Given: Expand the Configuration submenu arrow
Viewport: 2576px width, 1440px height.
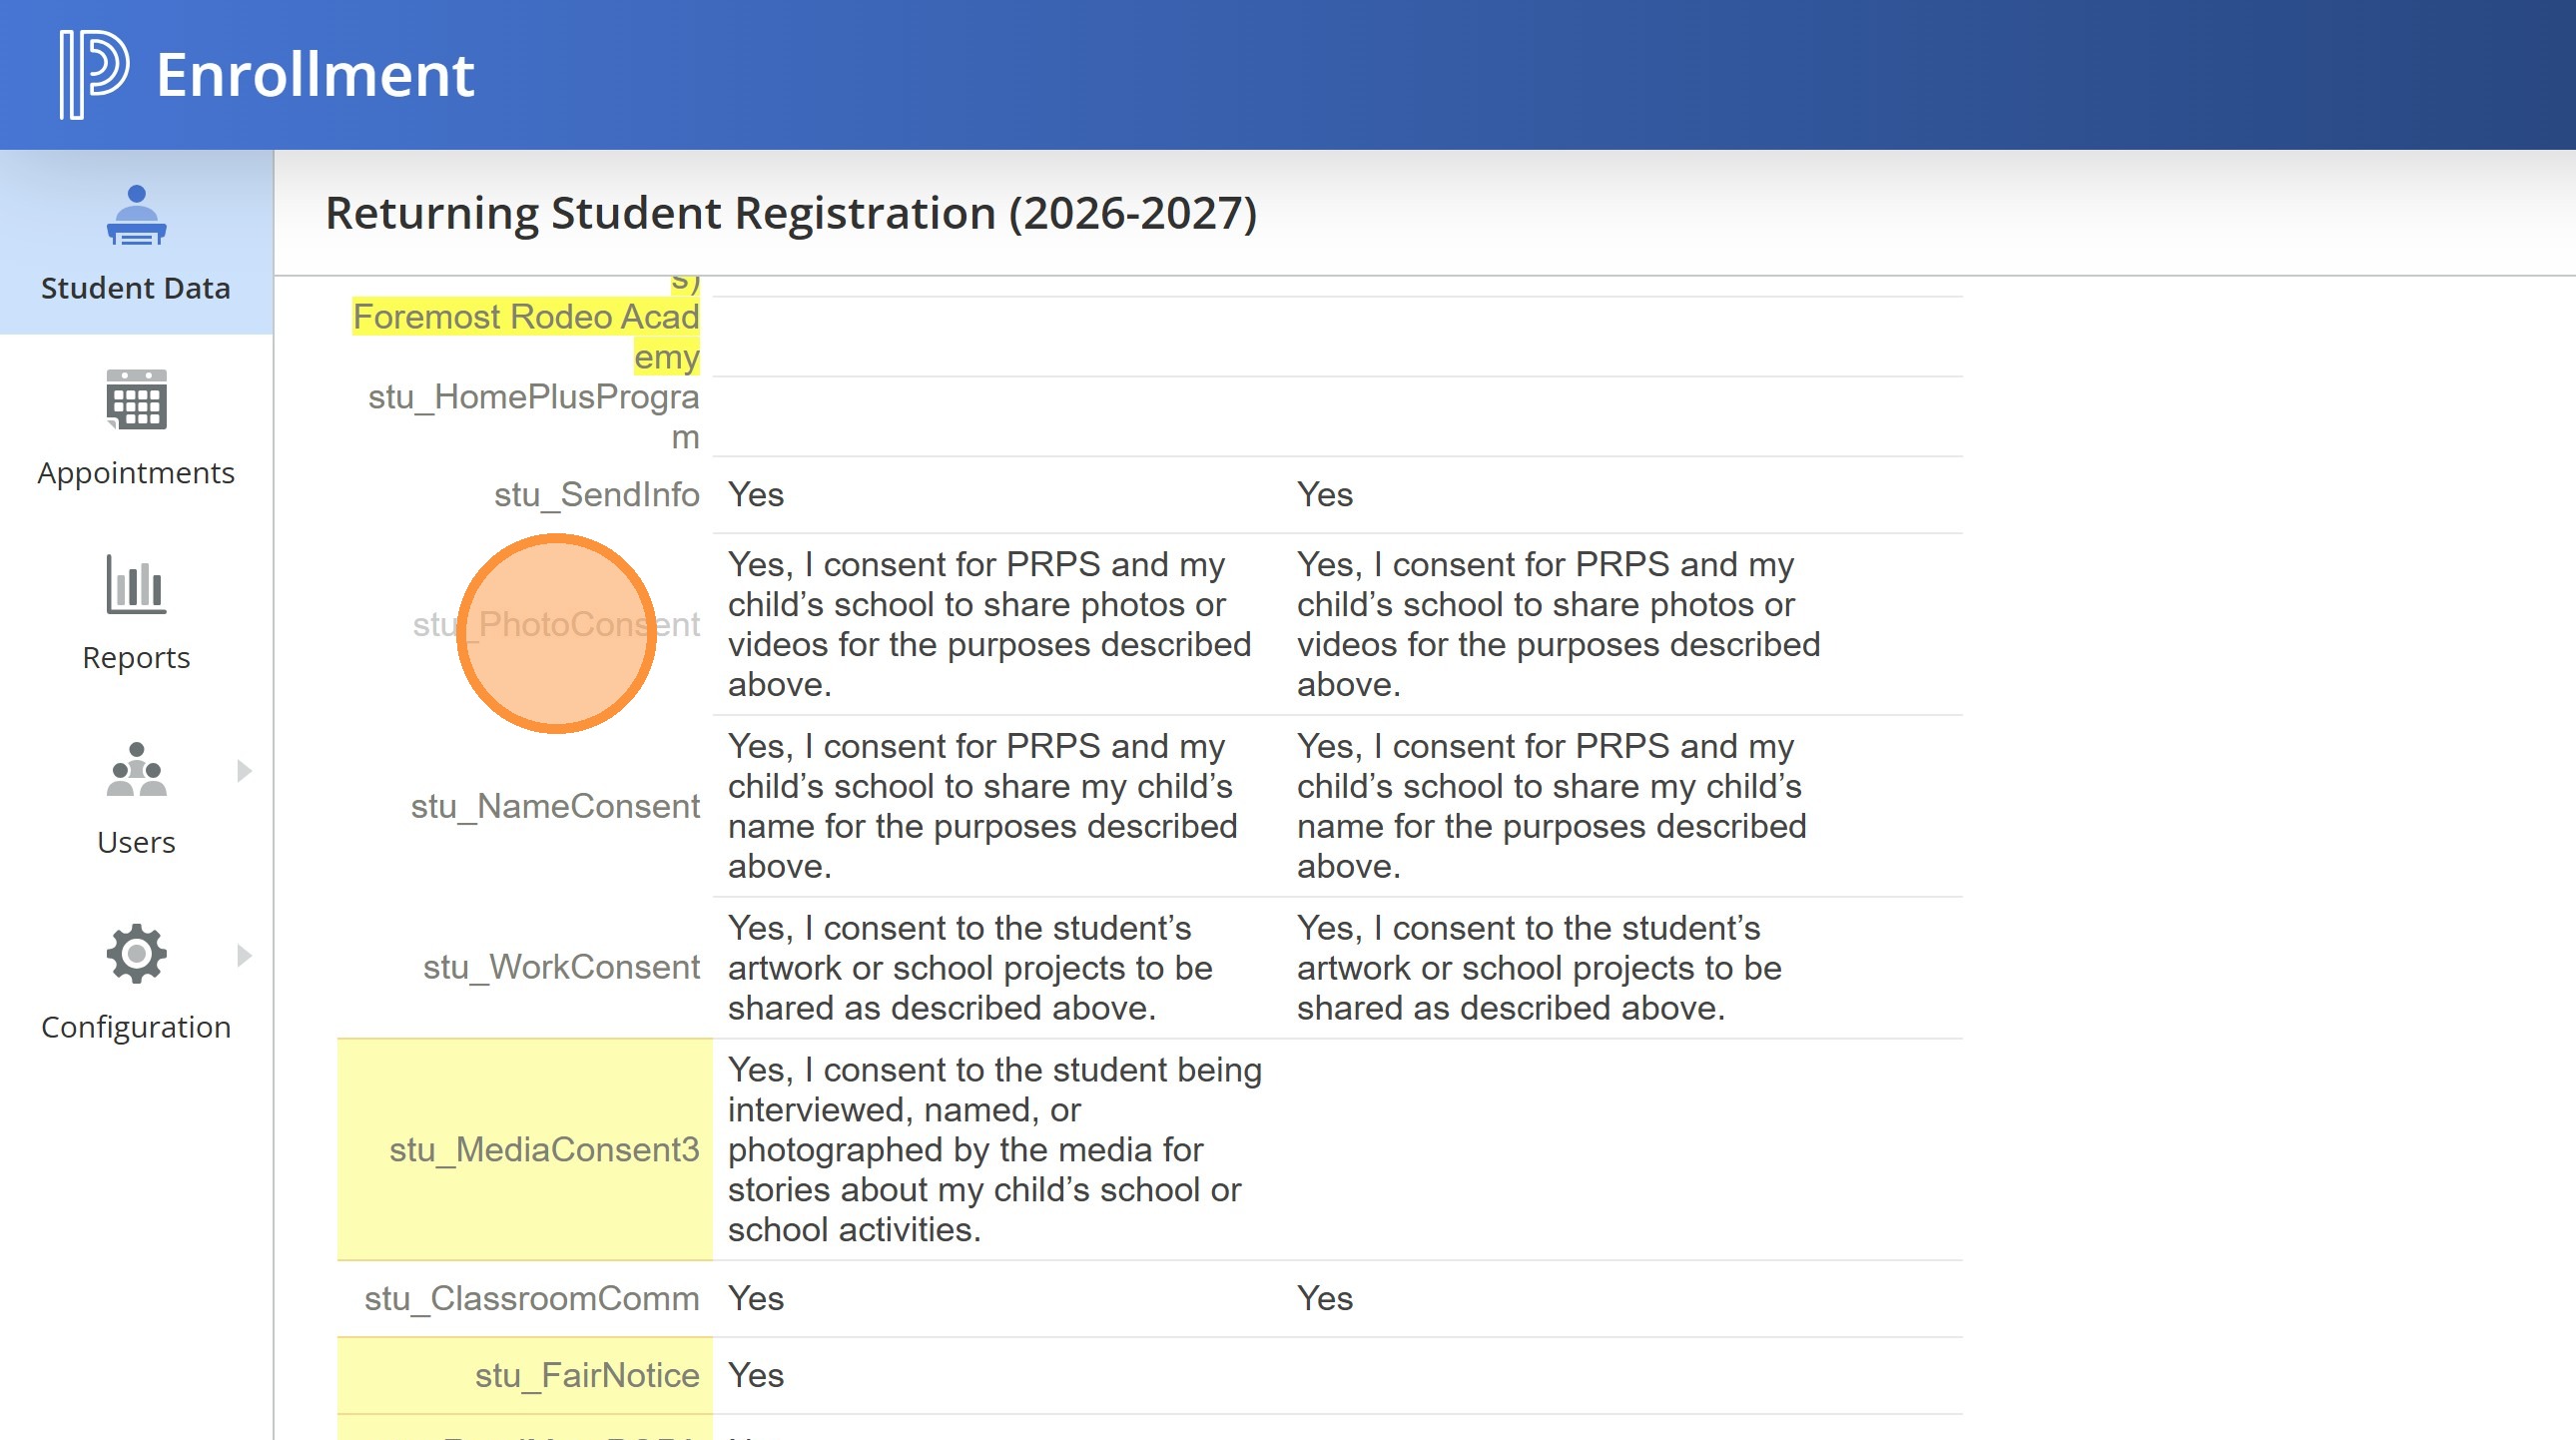Looking at the screenshot, I should (x=244, y=955).
